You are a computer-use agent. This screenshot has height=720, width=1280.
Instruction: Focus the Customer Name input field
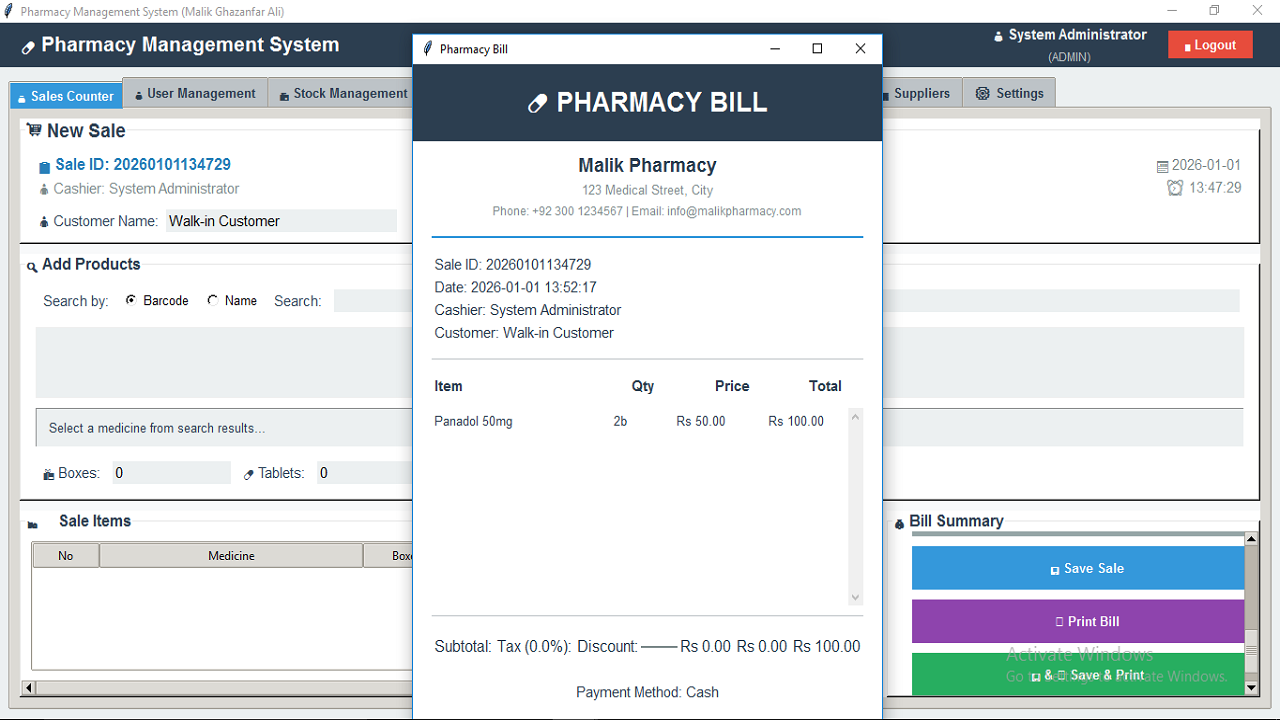click(280, 221)
